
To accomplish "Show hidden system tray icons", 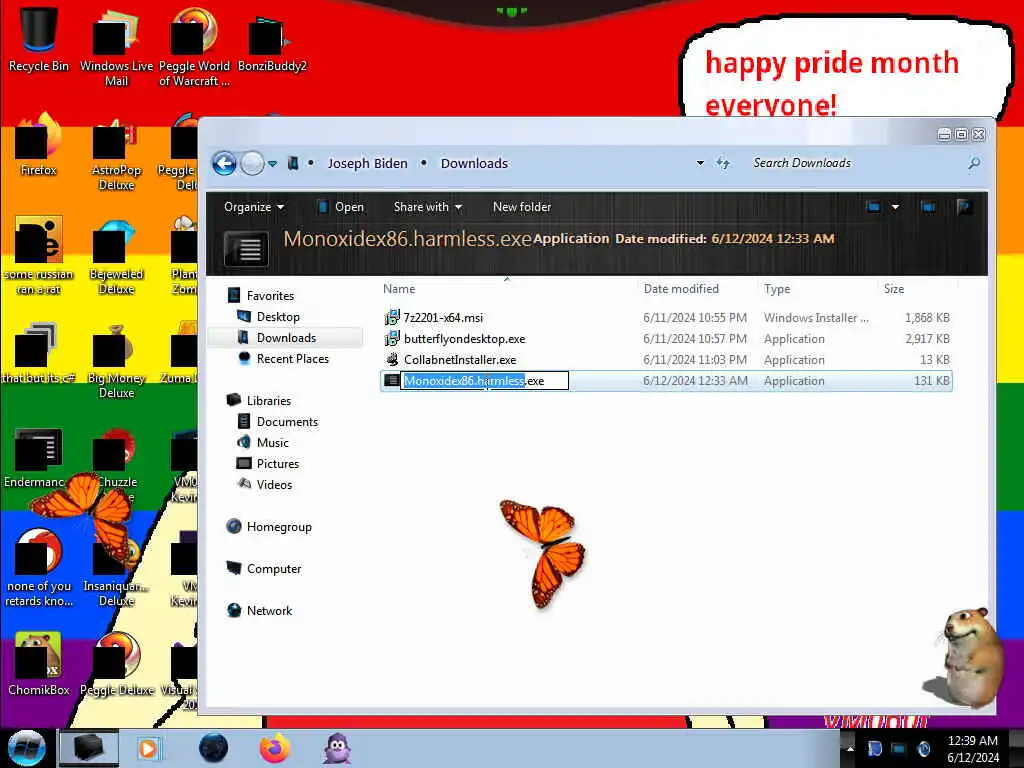I will (850, 749).
